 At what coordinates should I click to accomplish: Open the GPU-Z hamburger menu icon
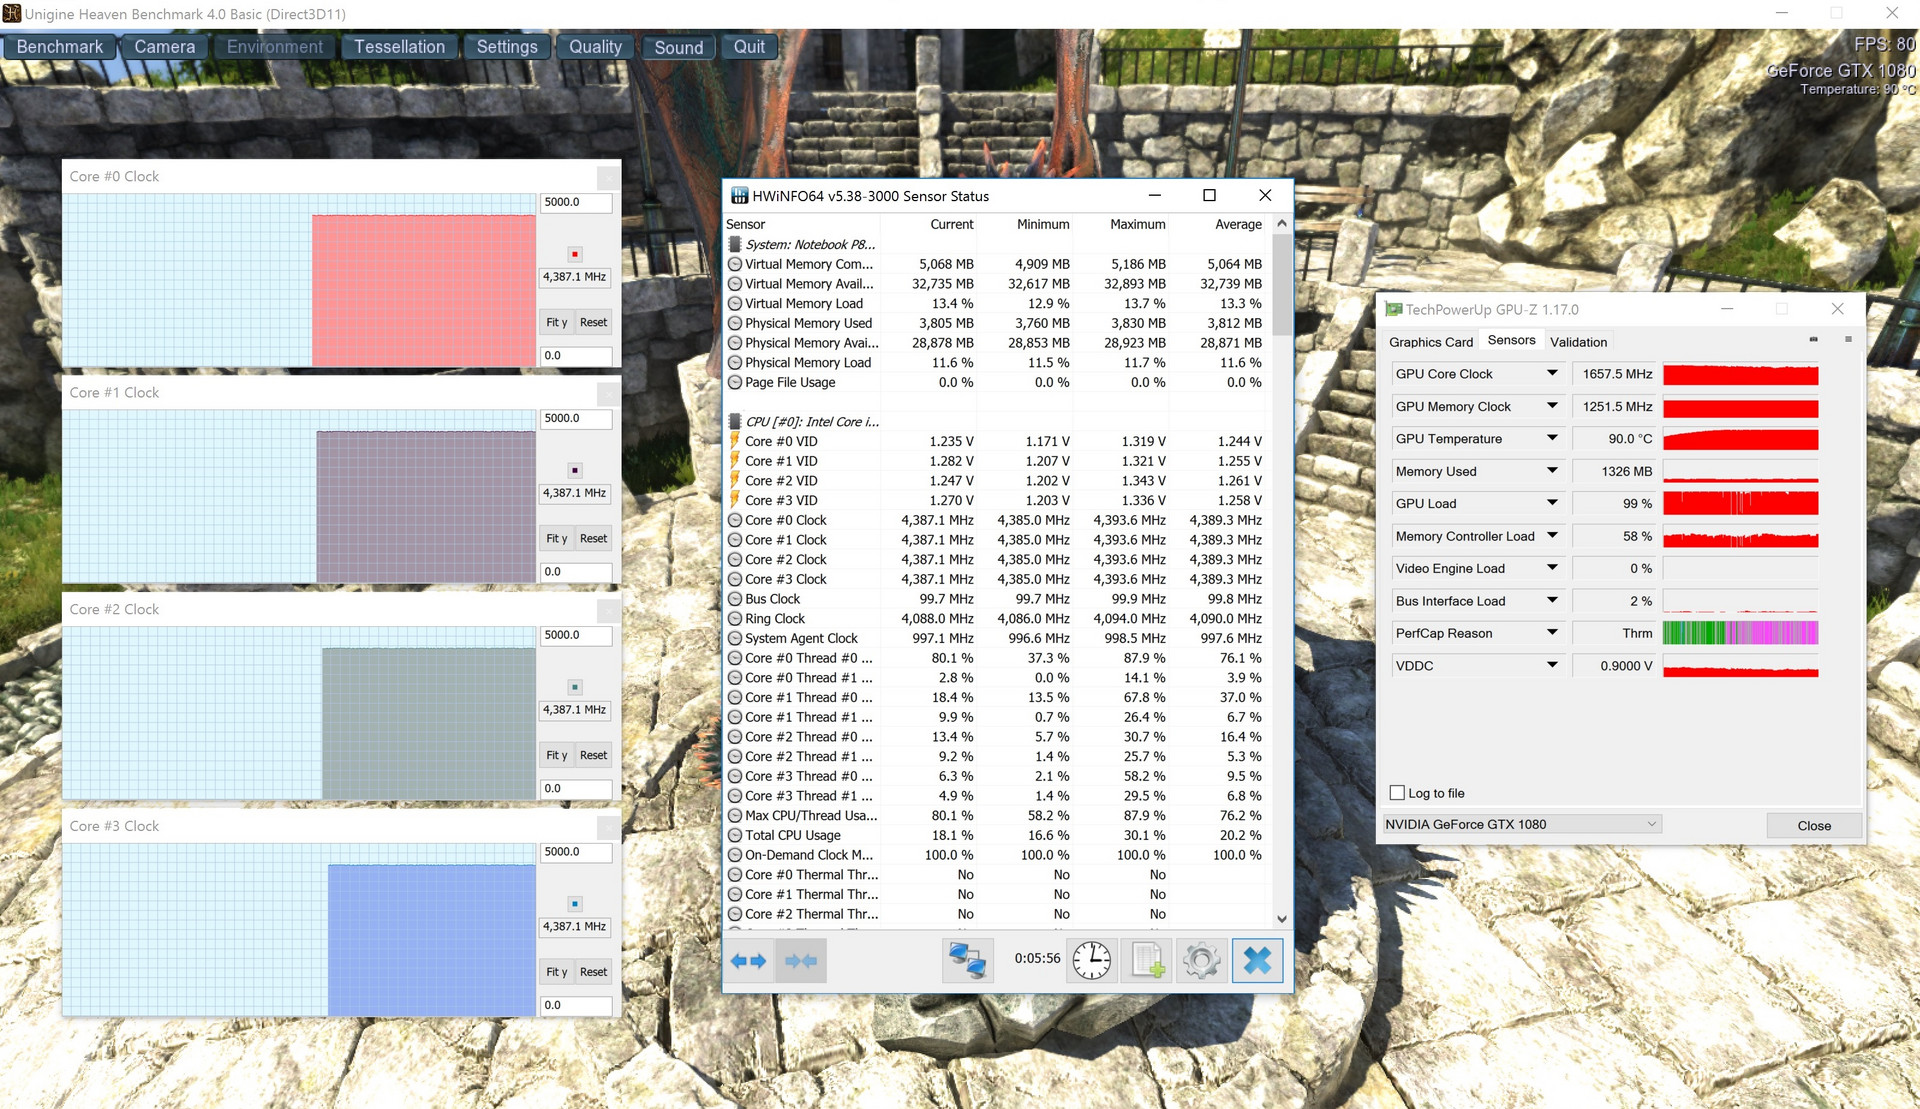[1848, 340]
